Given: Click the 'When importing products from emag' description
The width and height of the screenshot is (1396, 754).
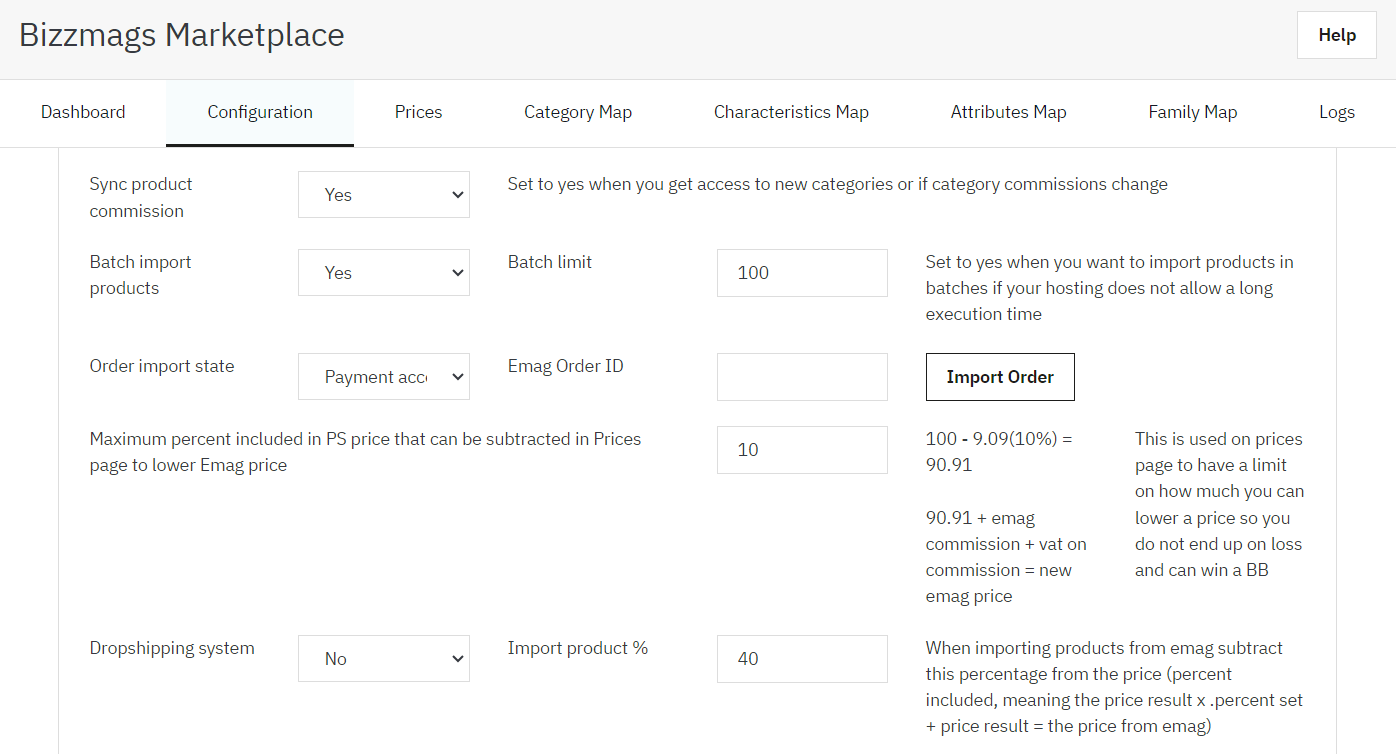Looking at the screenshot, I should (x=1114, y=687).
